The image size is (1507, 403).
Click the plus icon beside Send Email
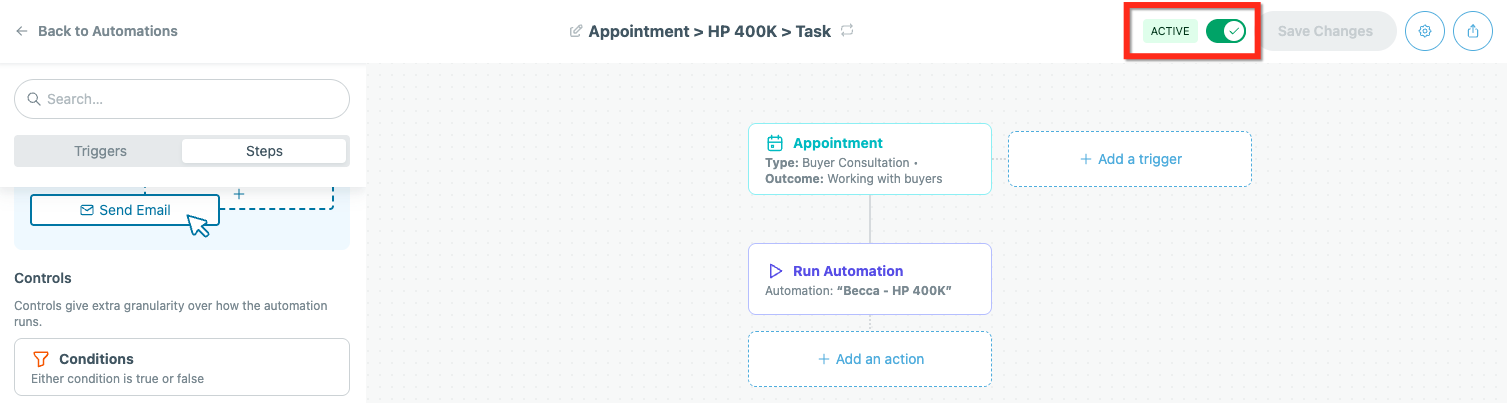(239, 193)
